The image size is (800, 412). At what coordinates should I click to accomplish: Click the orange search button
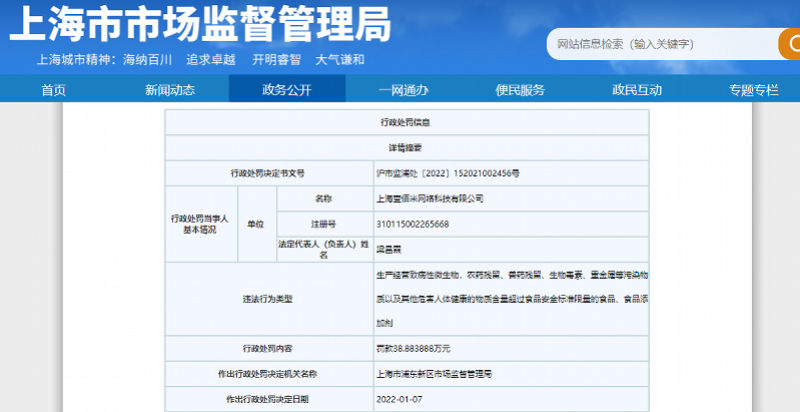[x=789, y=44]
